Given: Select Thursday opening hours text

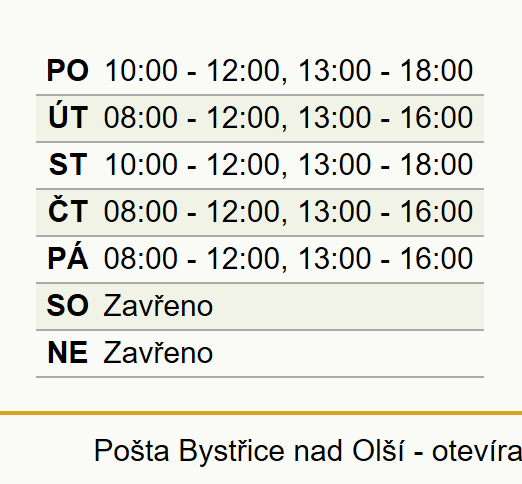Looking at the screenshot, I should click(288, 211).
